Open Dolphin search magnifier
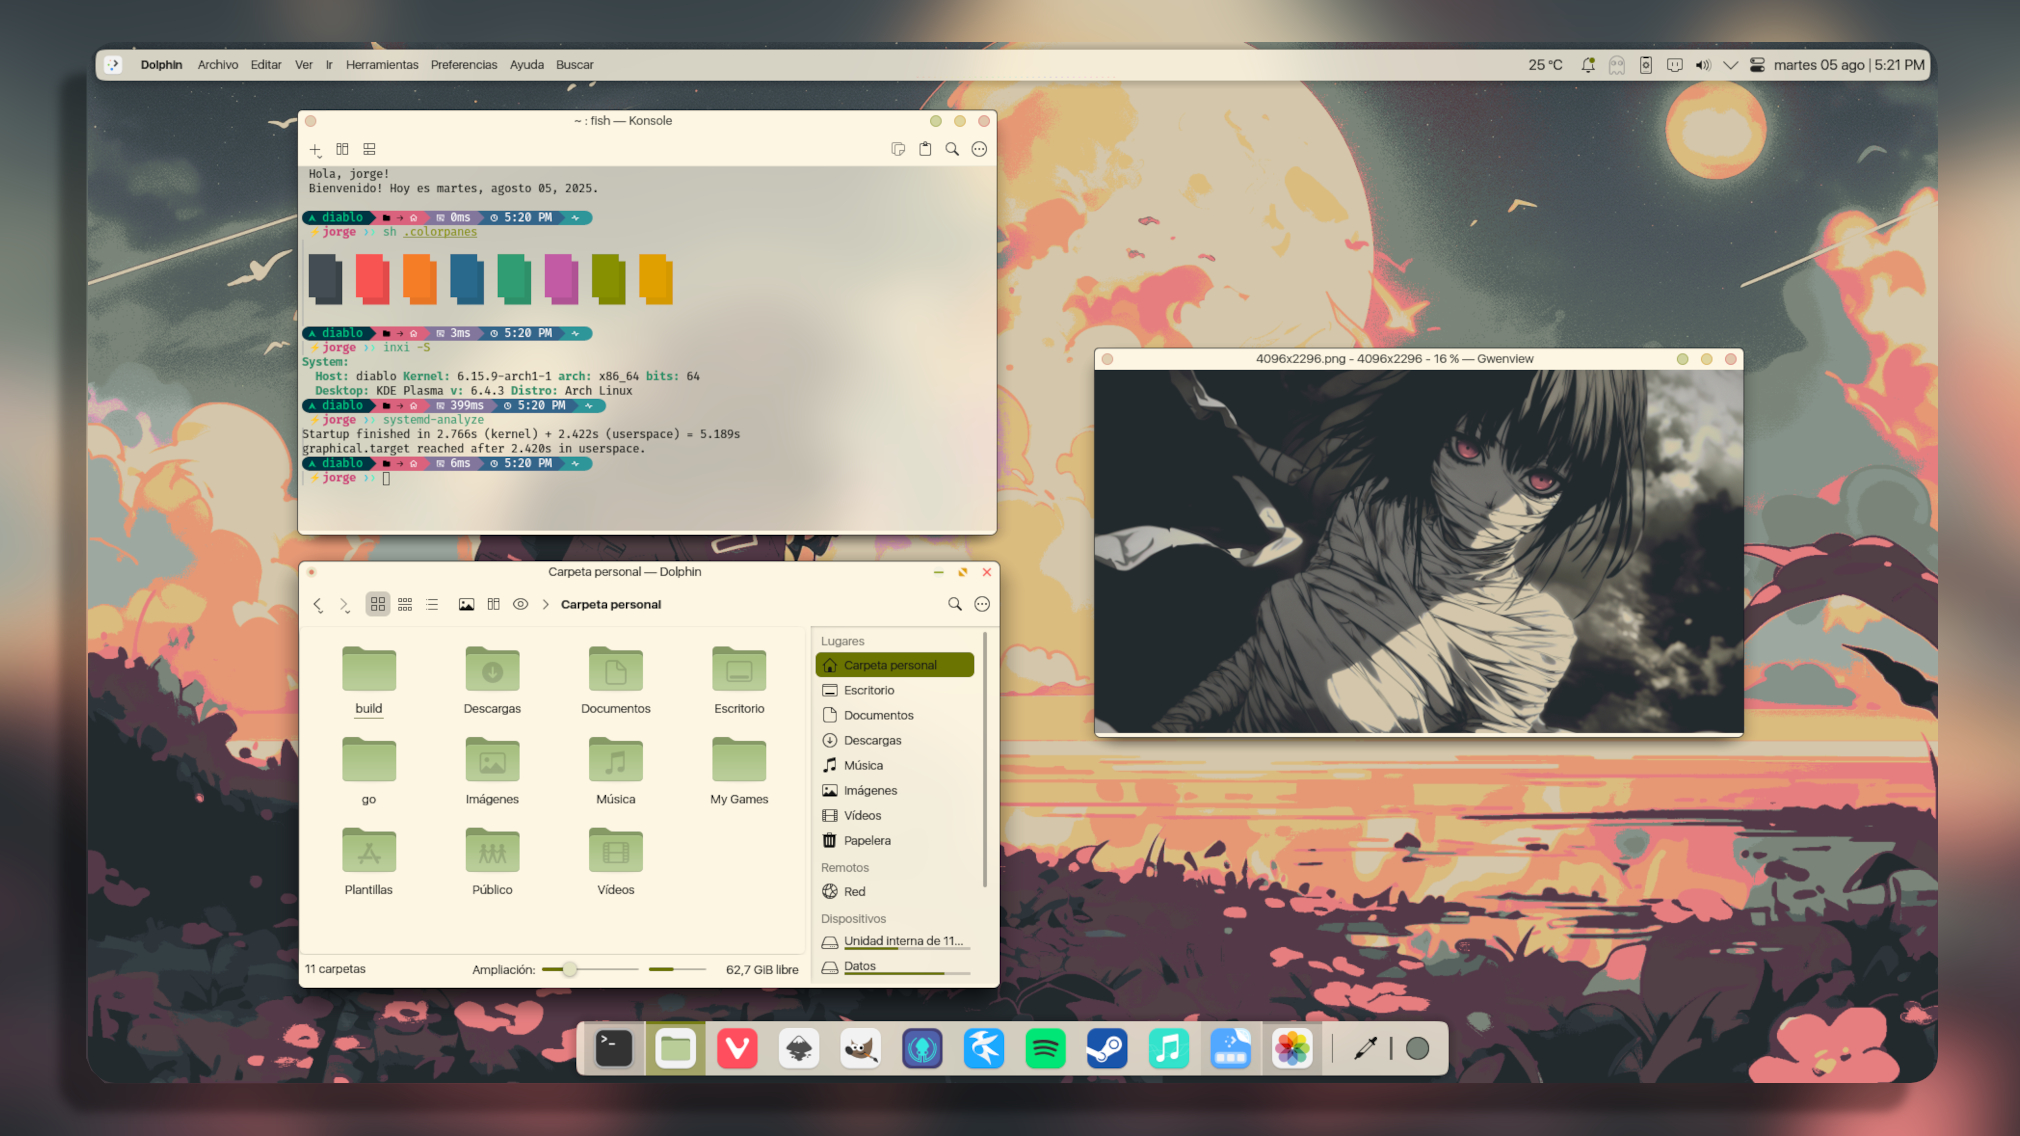 (955, 604)
